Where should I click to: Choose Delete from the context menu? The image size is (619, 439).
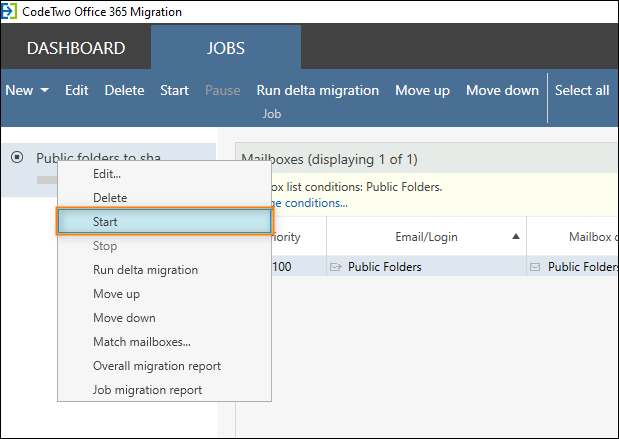[x=165, y=197]
